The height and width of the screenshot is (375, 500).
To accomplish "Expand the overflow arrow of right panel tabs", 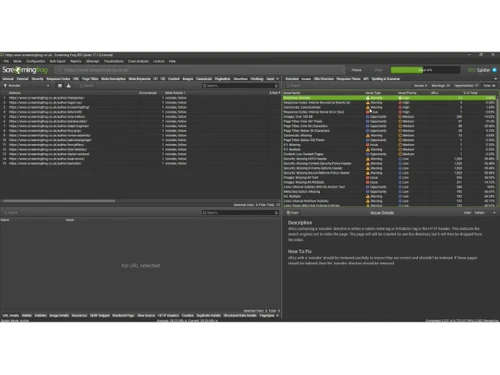I will [495, 79].
